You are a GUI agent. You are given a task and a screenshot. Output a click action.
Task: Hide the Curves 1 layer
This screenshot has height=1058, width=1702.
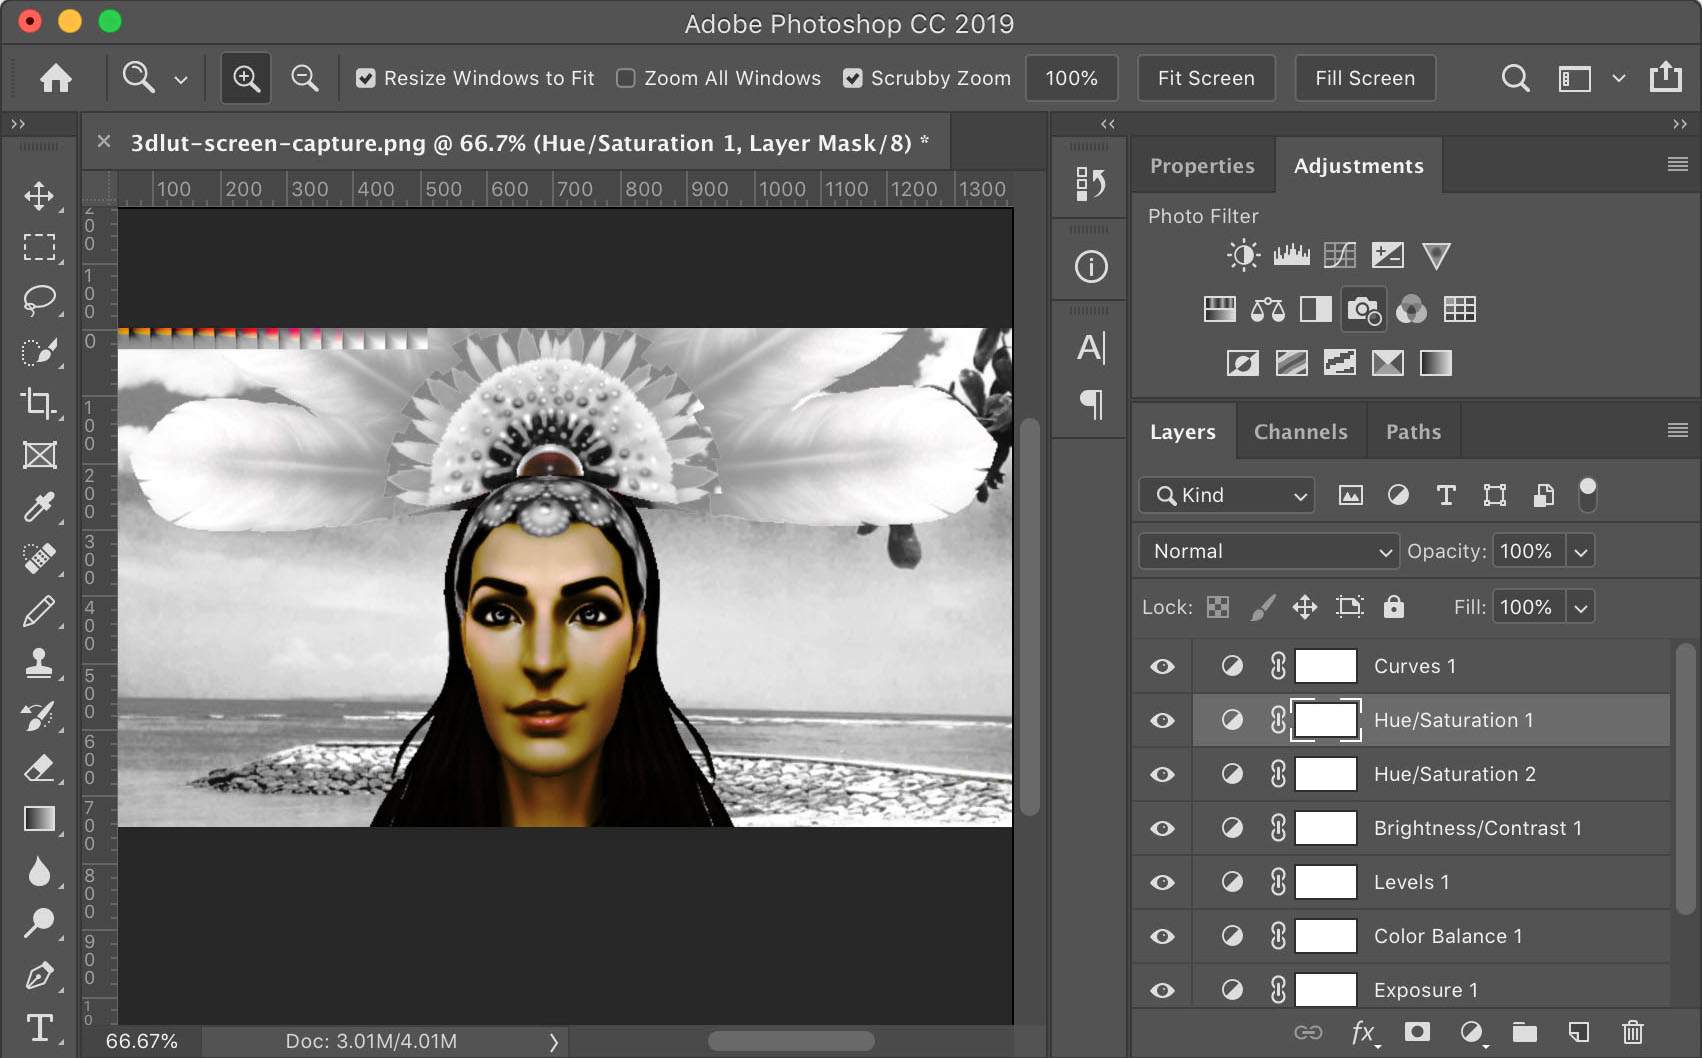point(1161,666)
